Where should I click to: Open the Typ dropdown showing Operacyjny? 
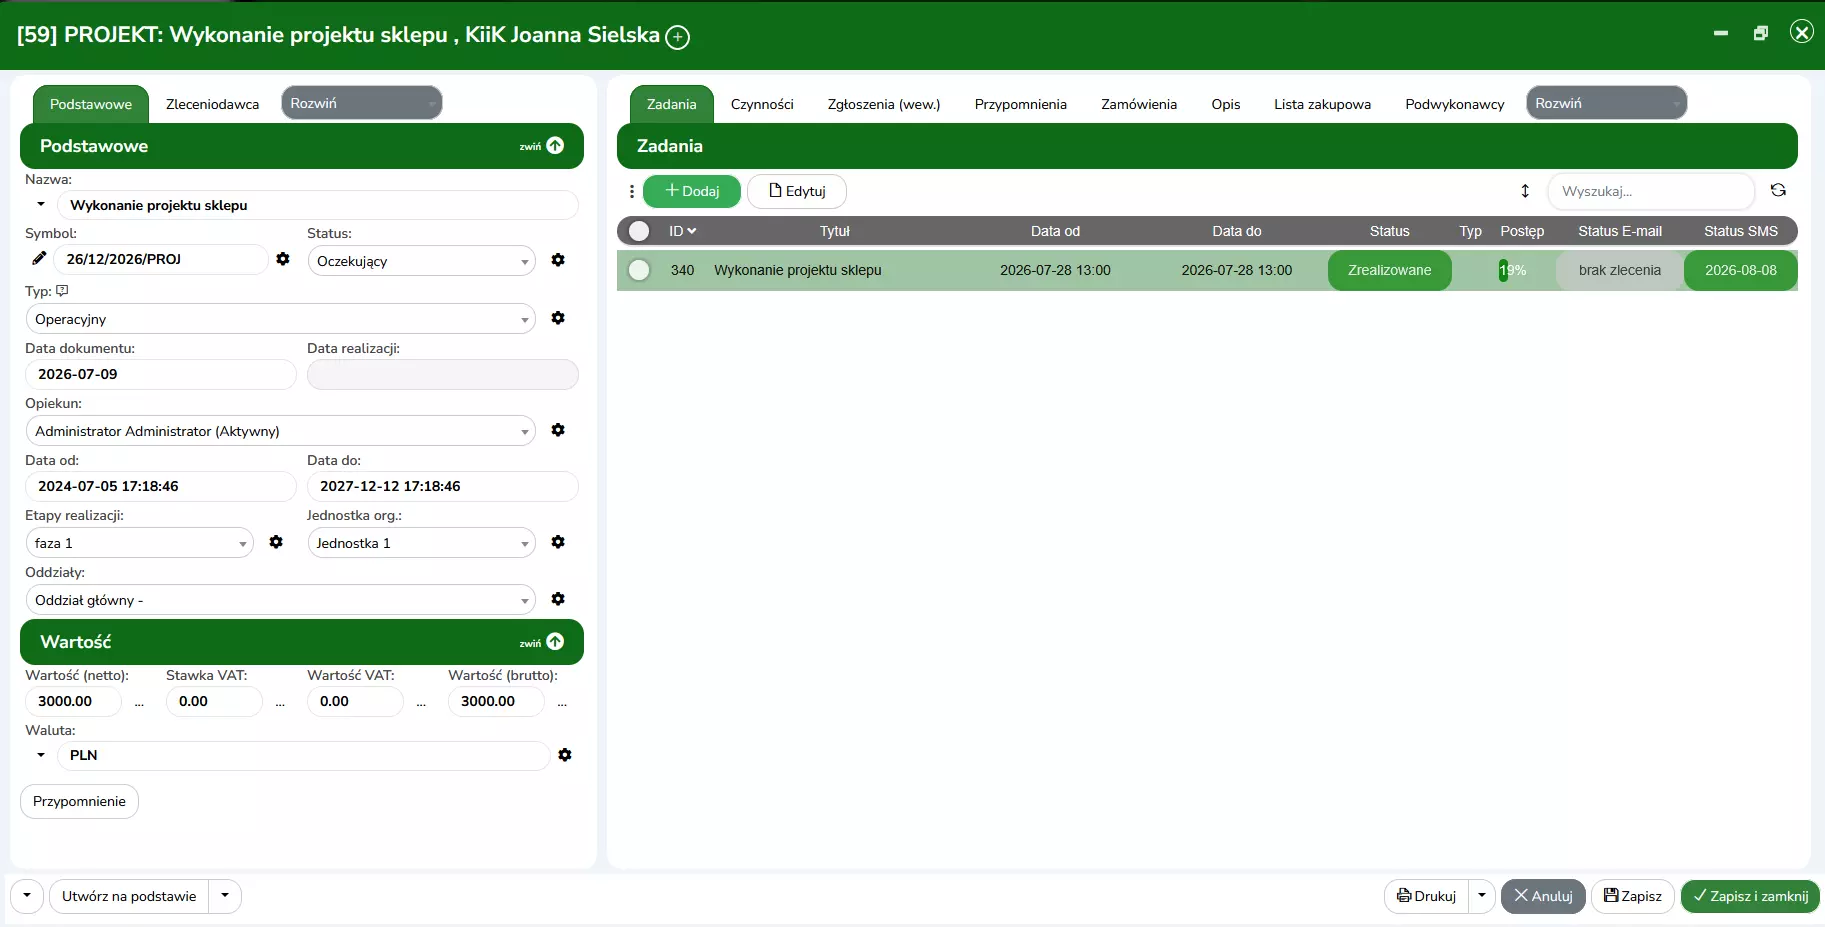point(280,319)
